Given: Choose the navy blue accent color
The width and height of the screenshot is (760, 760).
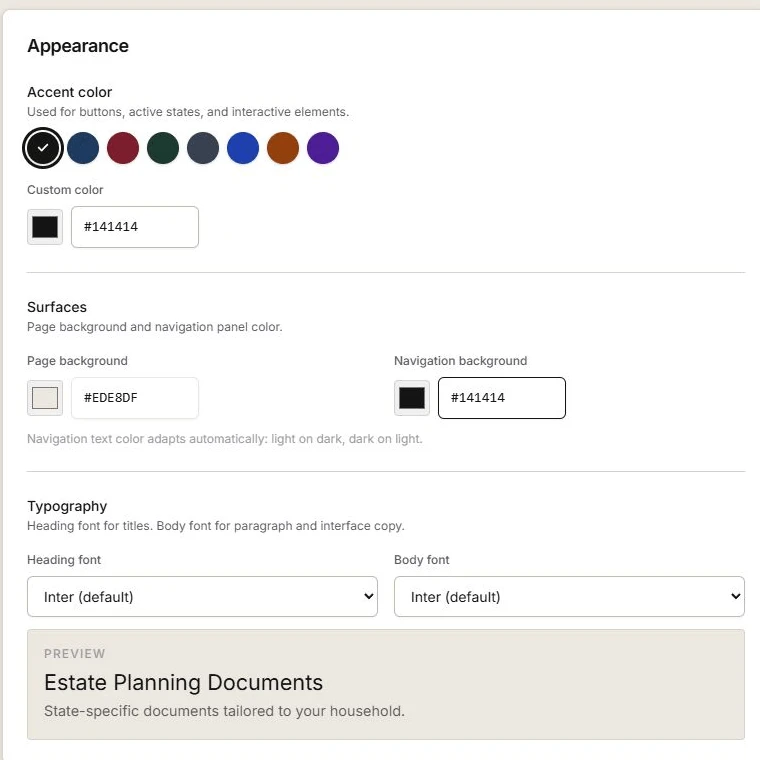Looking at the screenshot, I should coord(83,148).
